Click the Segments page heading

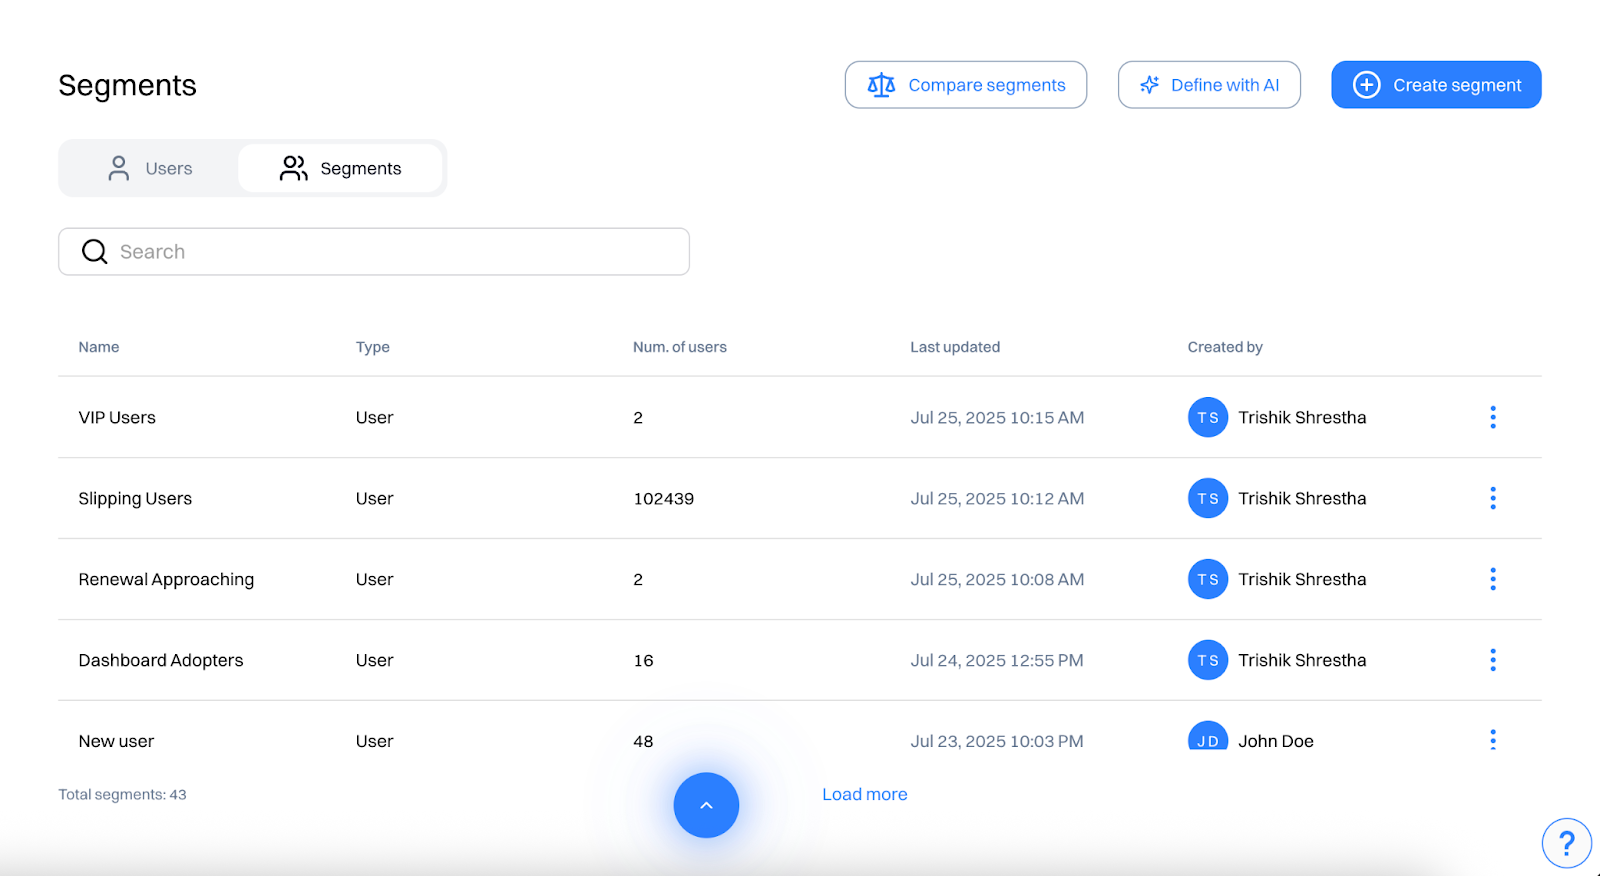[127, 85]
